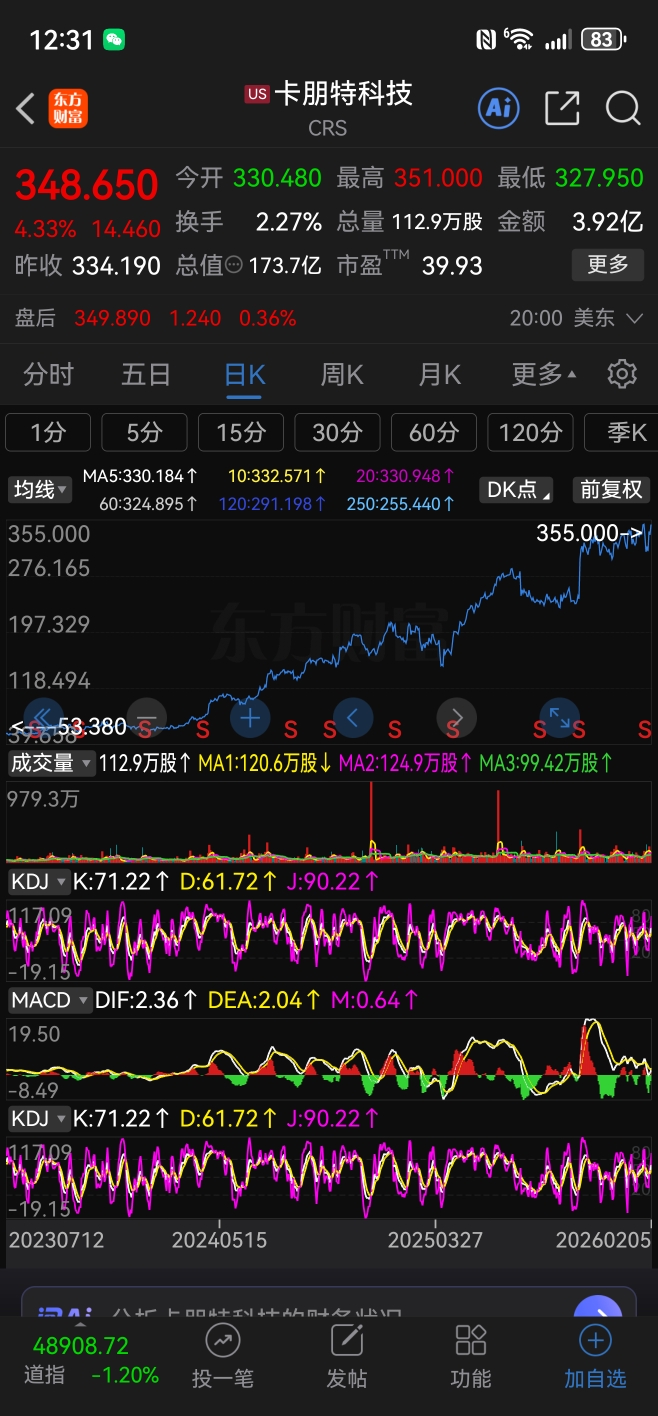Select the 15分 interval
This screenshot has height=1416, width=658.
(241, 432)
